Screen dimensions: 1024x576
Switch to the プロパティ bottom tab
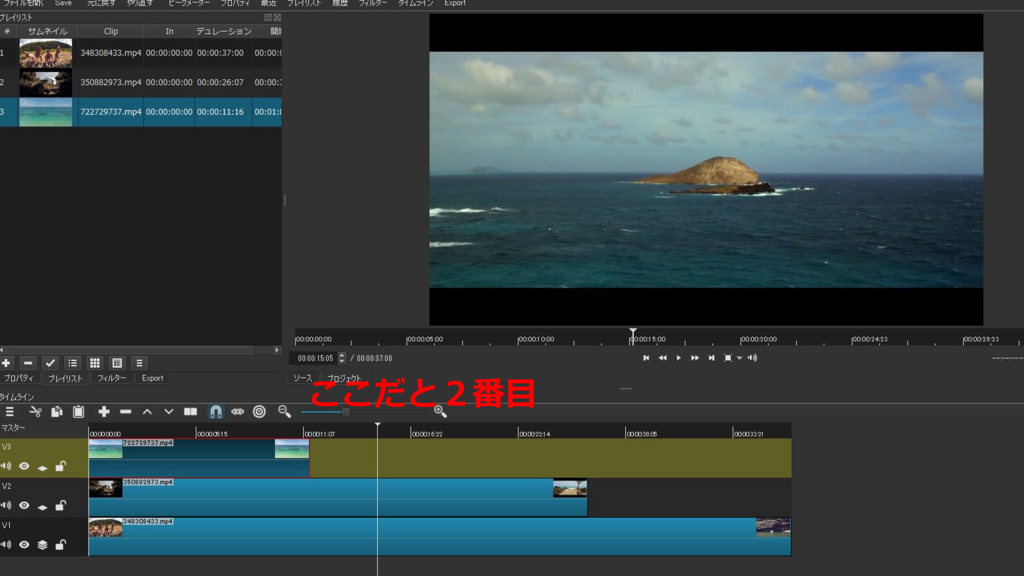pyautogui.click(x=18, y=378)
